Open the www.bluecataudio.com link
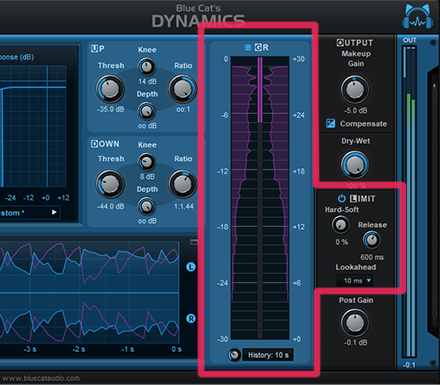This screenshot has width=440, height=385. [41, 378]
